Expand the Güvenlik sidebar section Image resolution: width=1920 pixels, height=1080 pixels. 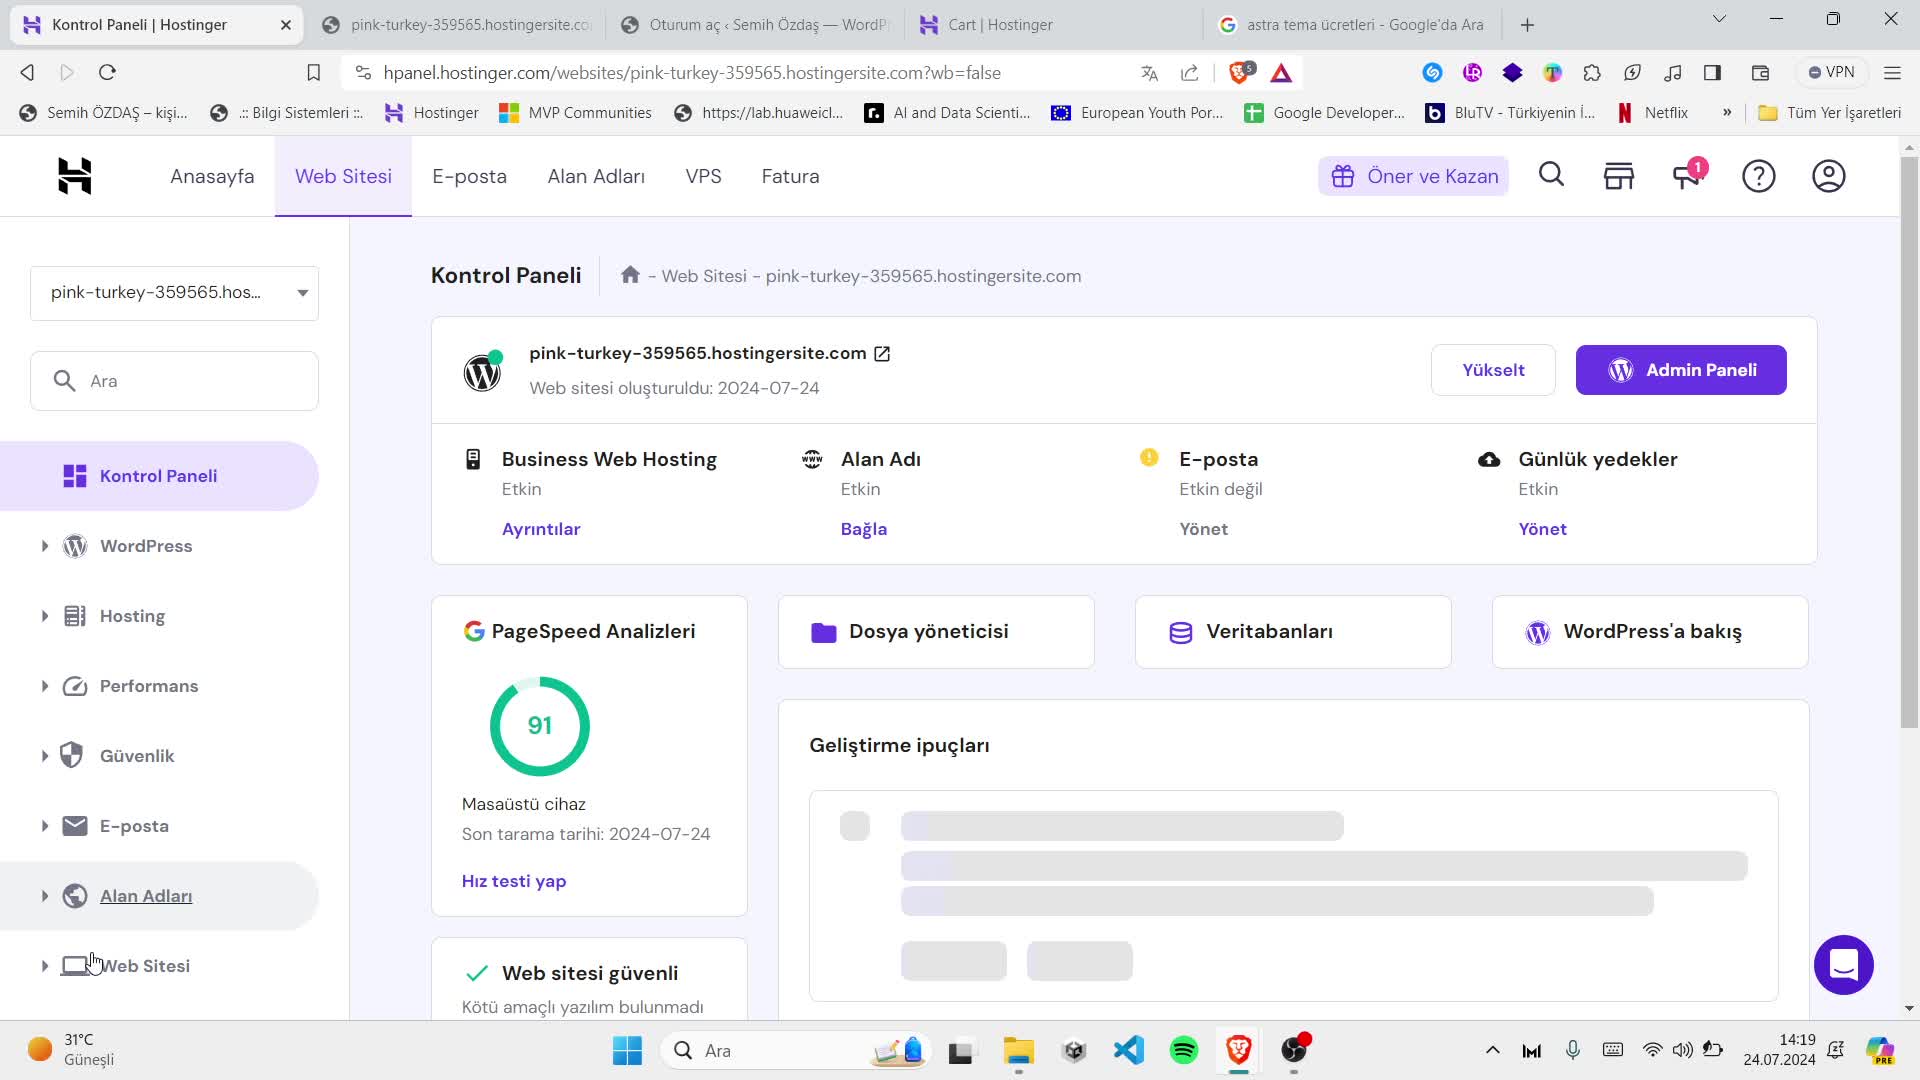(45, 756)
